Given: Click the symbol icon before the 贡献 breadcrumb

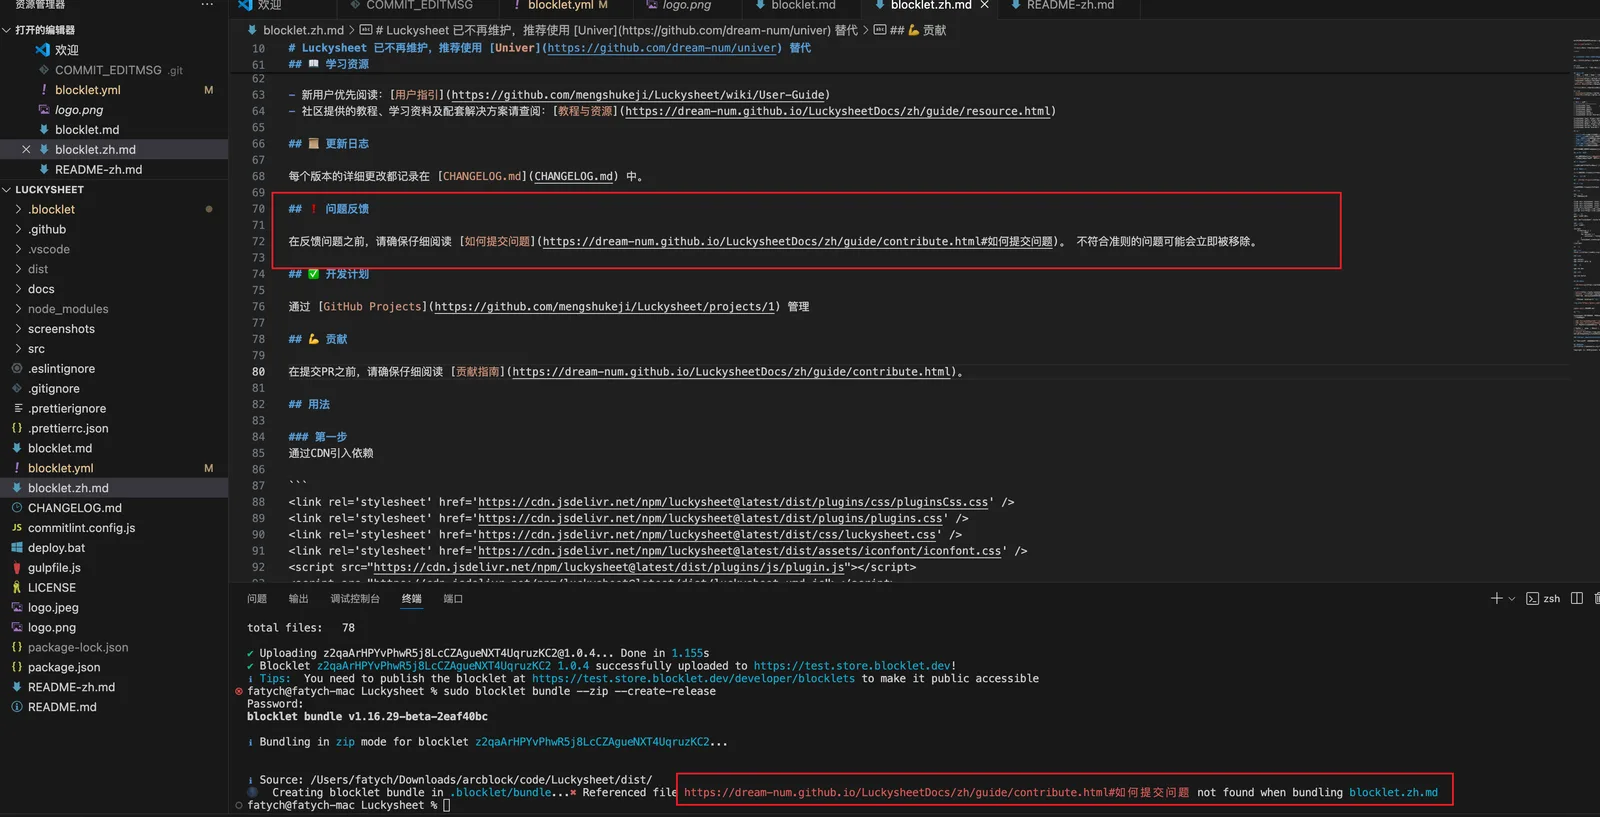Looking at the screenshot, I should [880, 30].
